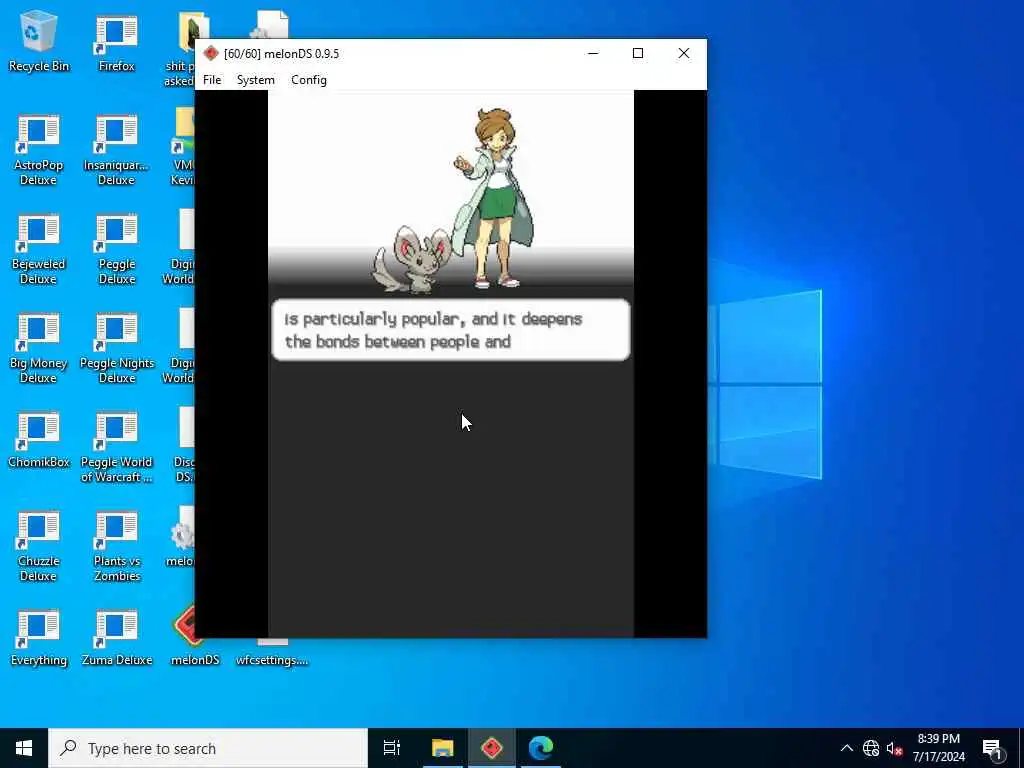
Task: Open Task View from the taskbar
Action: pyautogui.click(x=392, y=748)
